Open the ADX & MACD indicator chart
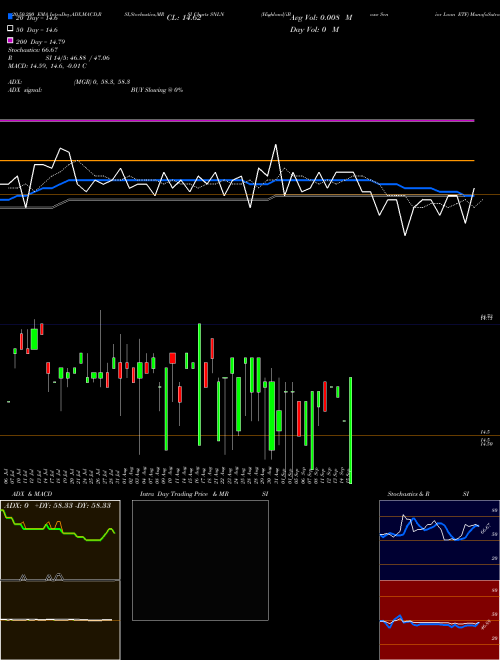The width and height of the screenshot is (500, 660). pos(60,580)
